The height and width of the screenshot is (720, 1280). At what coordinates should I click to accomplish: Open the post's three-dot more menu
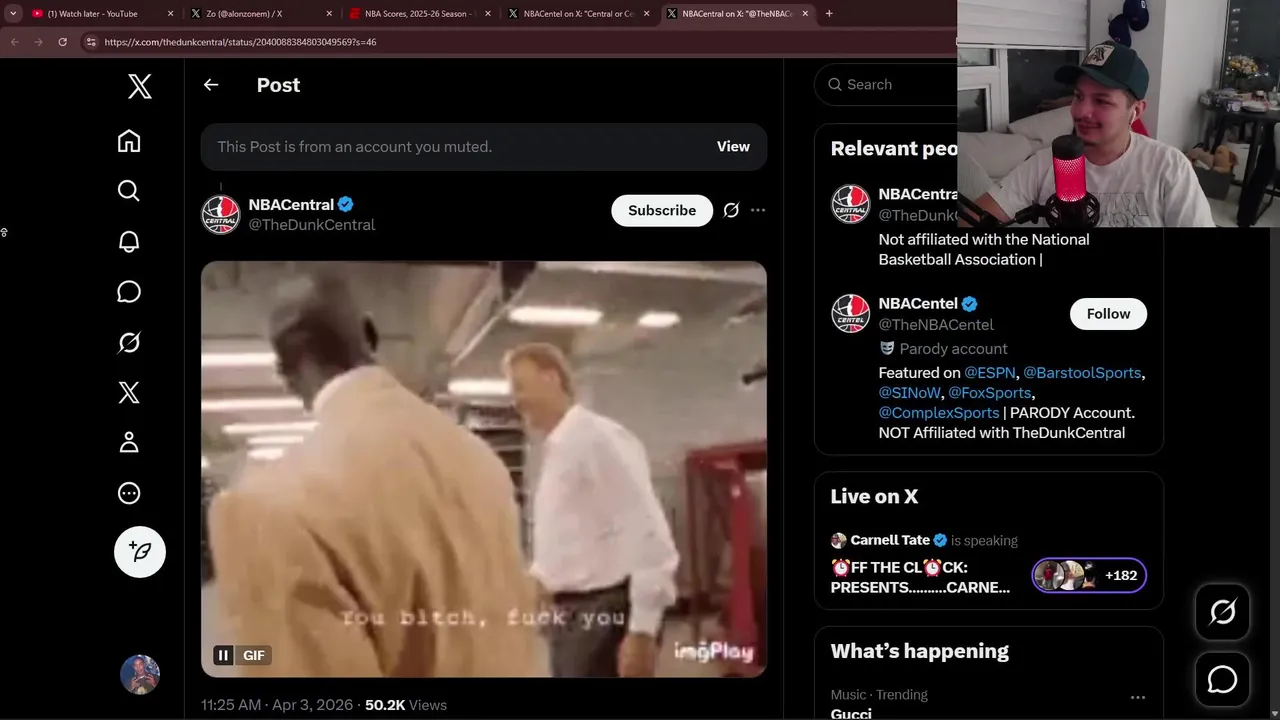[758, 210]
